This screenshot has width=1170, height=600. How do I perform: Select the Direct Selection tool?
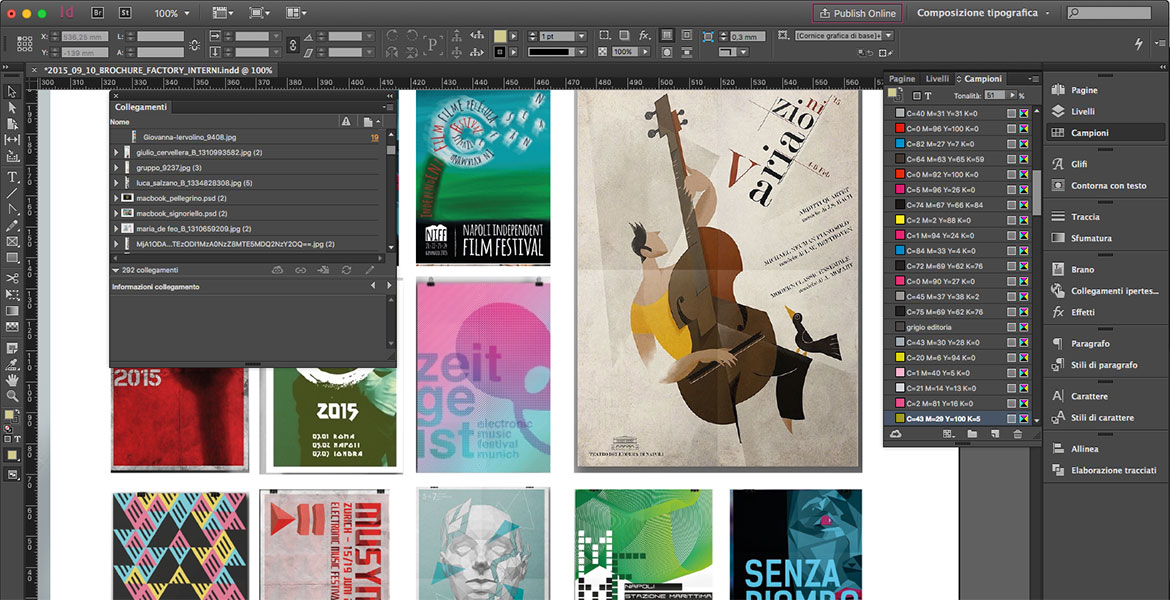[x=12, y=107]
